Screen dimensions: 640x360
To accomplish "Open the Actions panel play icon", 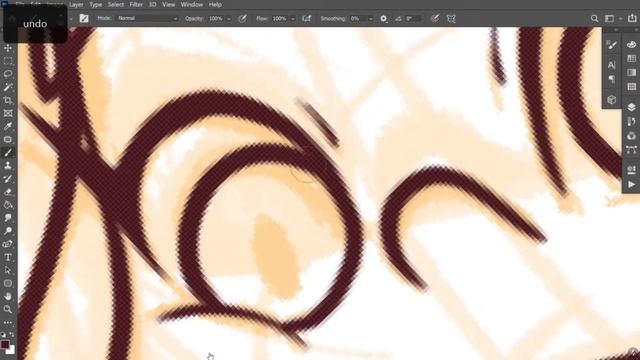I will point(631,184).
